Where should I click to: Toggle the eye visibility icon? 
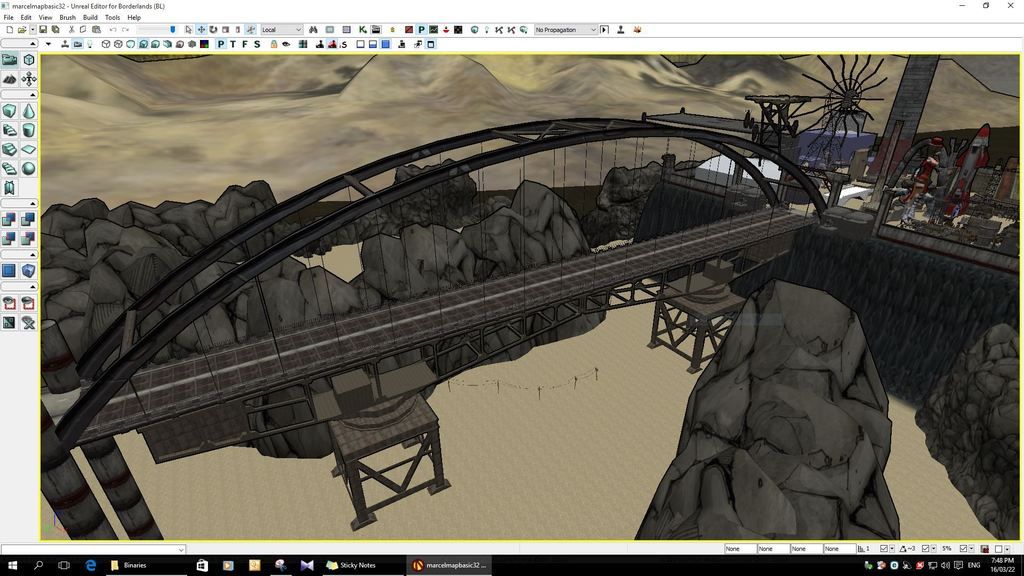(x=286, y=44)
